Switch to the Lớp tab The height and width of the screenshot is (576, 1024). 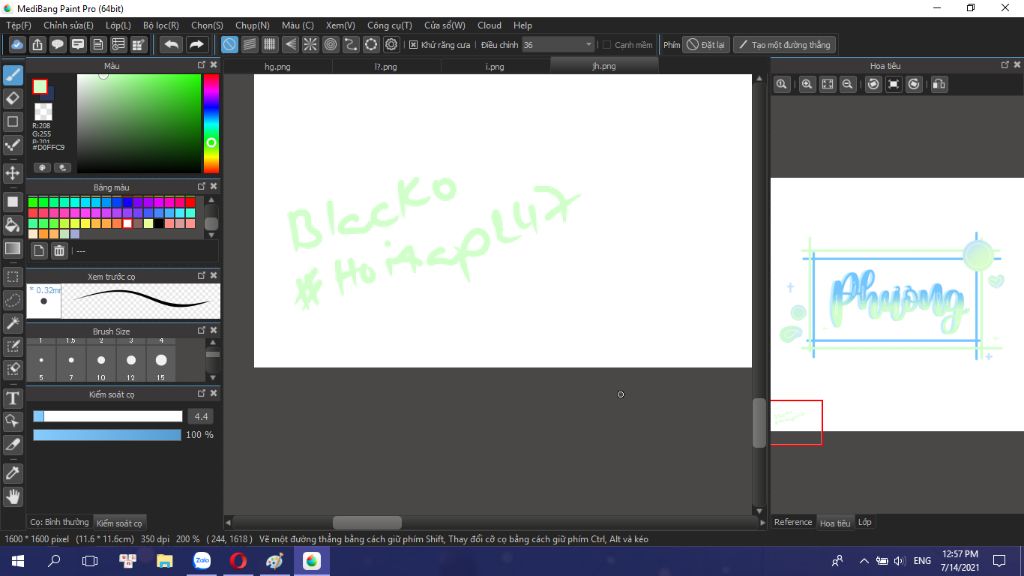(x=865, y=522)
